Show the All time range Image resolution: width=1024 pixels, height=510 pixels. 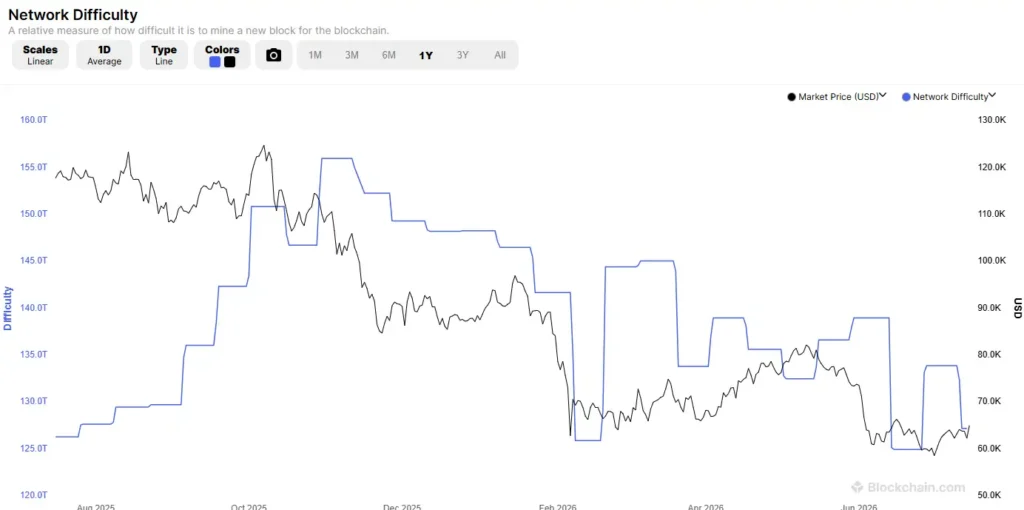[x=500, y=56]
